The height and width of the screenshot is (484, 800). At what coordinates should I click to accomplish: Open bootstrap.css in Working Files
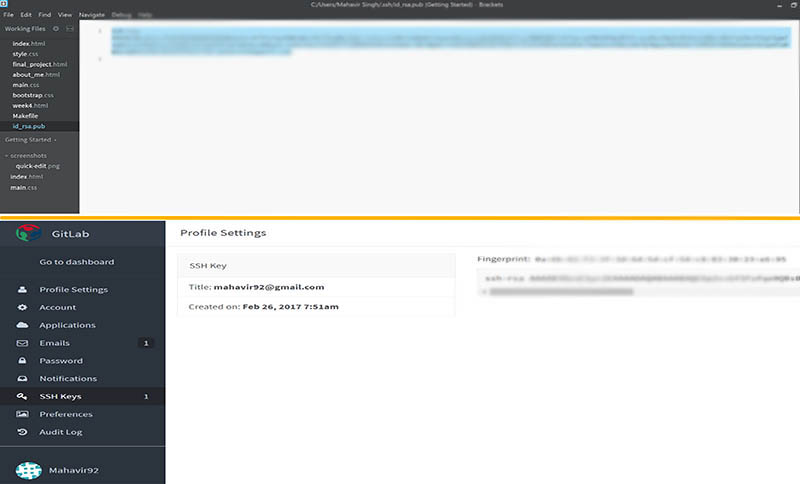[33, 95]
